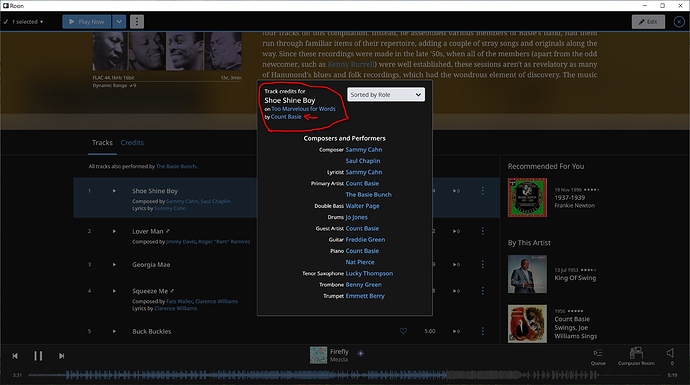Open the more menu for Lover Man row
This screenshot has height=385, width=690.
click(x=483, y=231)
